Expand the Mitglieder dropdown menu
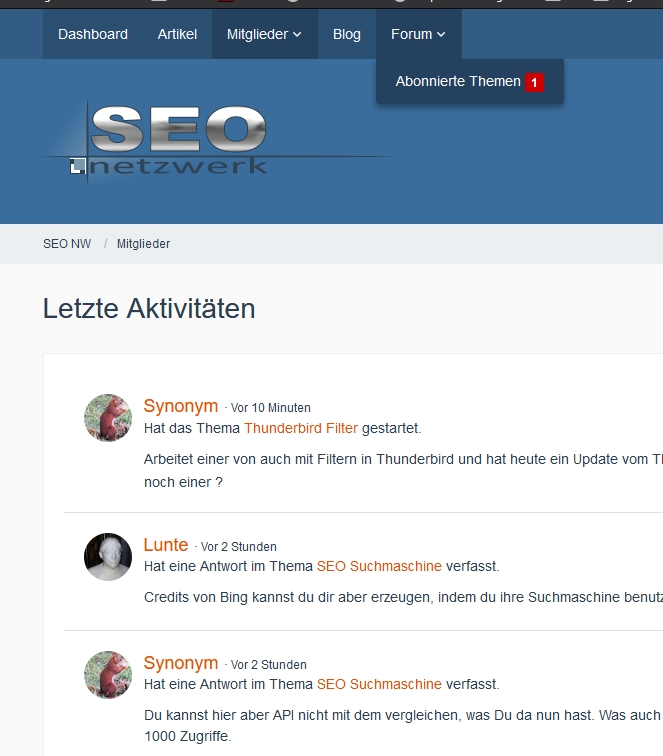 [264, 34]
